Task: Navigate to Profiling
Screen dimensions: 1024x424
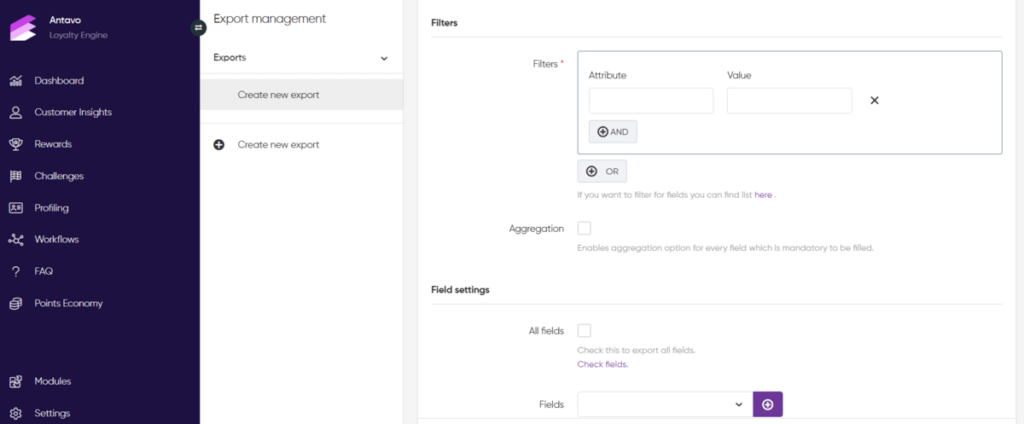Action: [x=52, y=208]
